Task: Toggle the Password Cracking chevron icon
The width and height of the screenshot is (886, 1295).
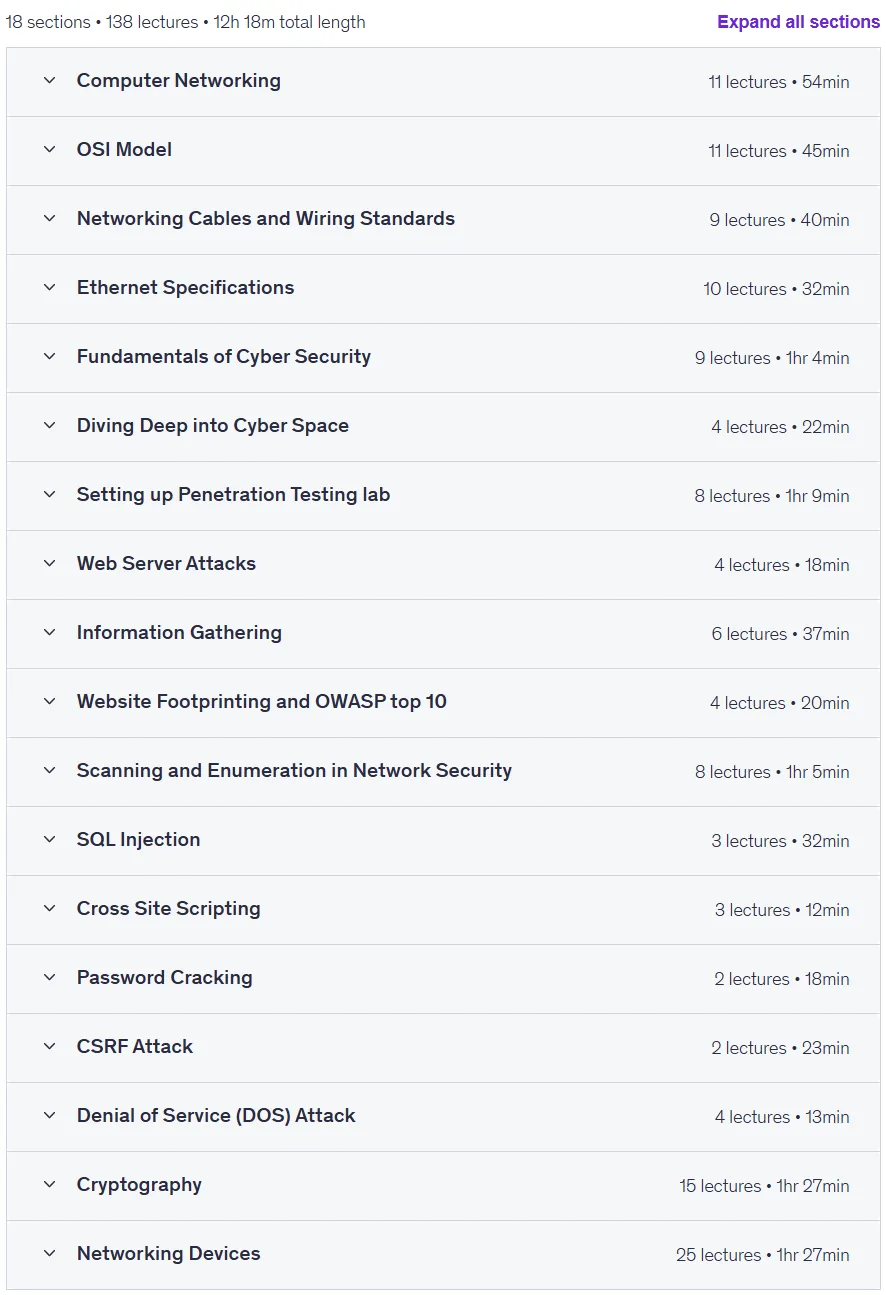Action: click(49, 978)
